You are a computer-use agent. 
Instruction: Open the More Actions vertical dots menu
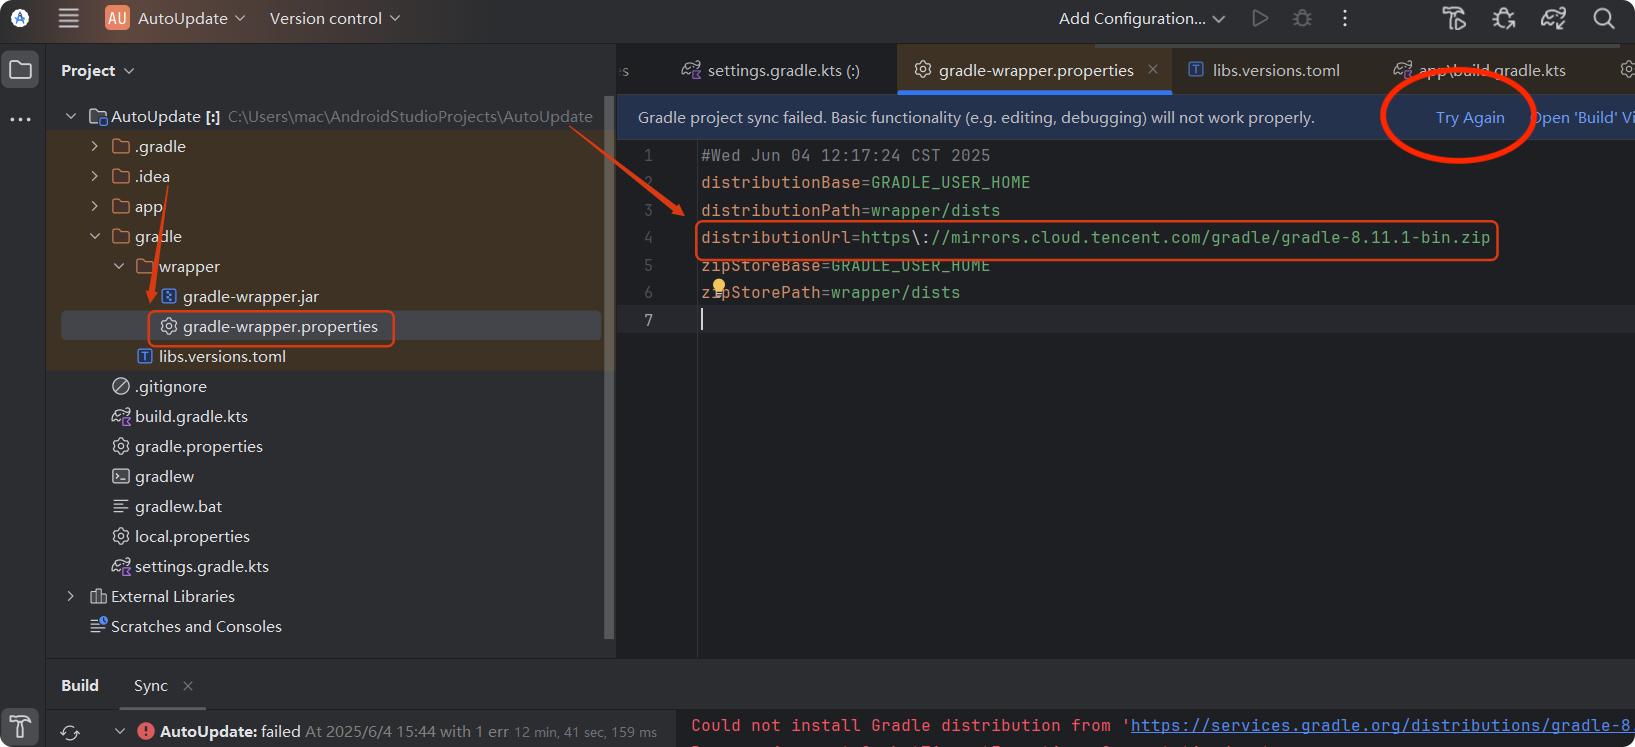pyautogui.click(x=1345, y=18)
